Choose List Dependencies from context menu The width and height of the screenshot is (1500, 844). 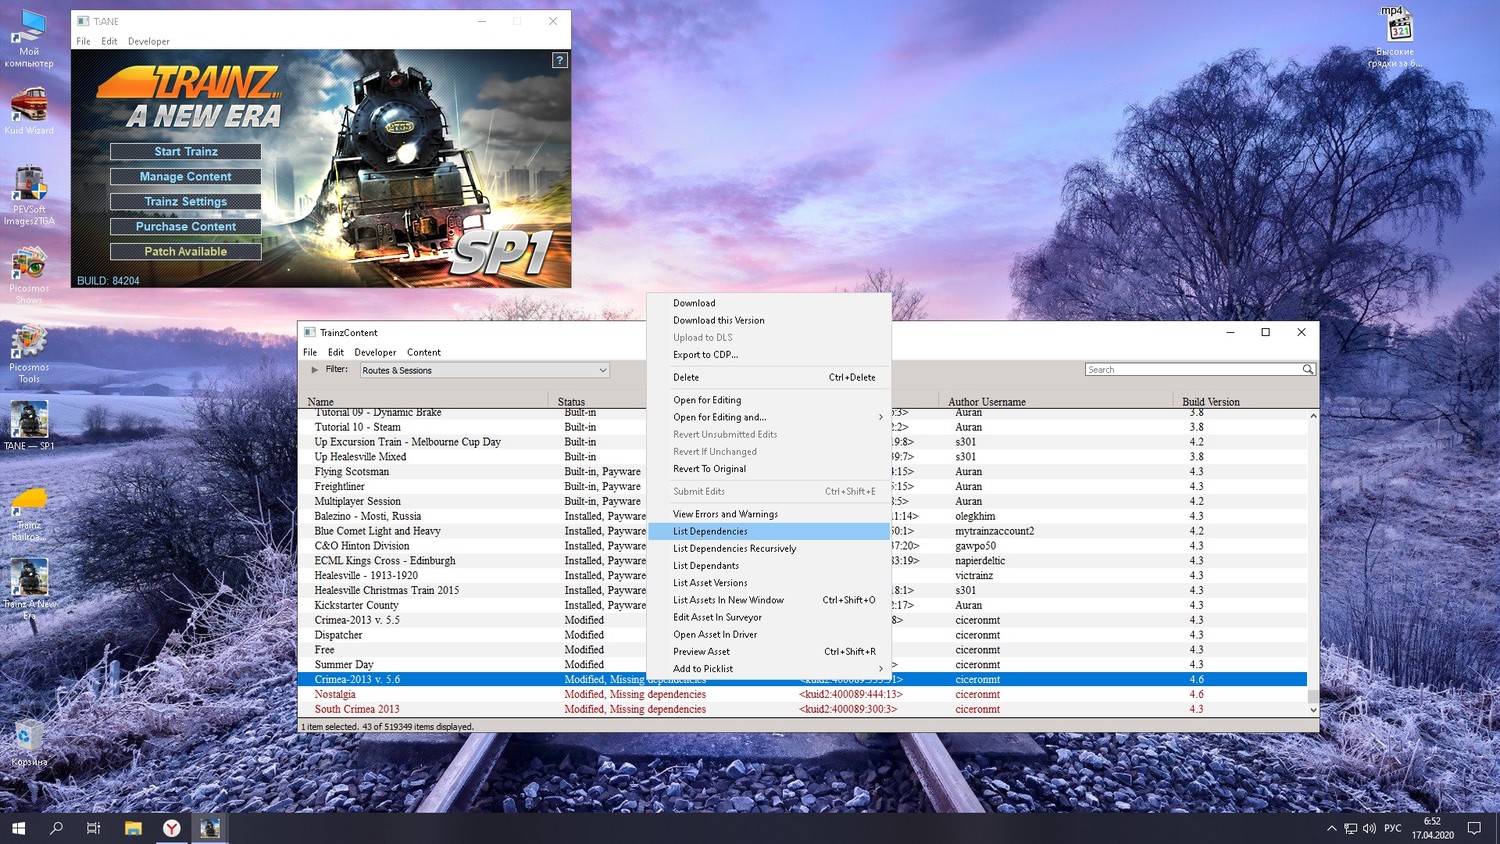(x=769, y=531)
